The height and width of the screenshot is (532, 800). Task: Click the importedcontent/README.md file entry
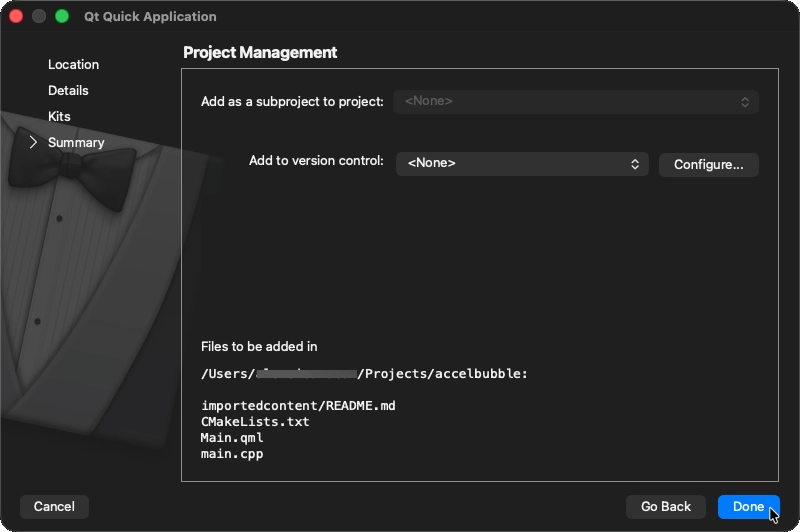click(x=298, y=406)
